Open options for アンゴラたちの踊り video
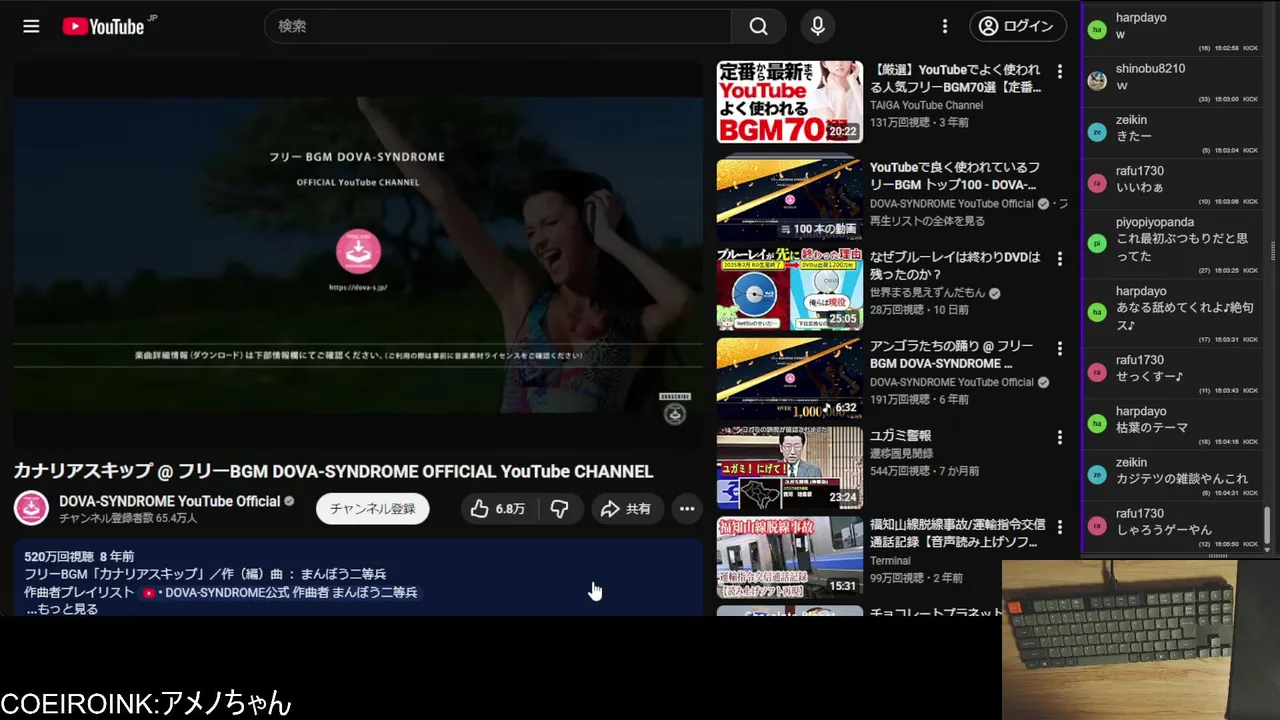This screenshot has width=1280, height=720. (1060, 348)
